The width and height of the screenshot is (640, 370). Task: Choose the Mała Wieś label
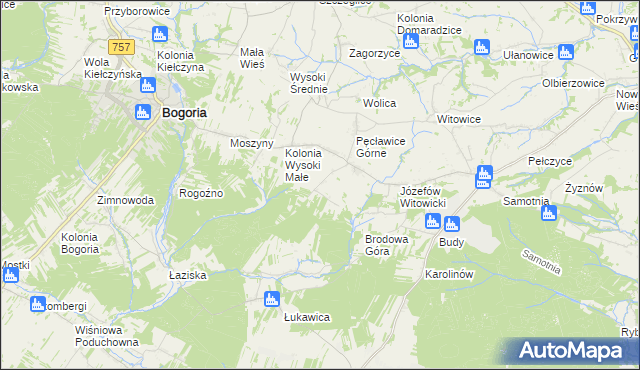pyautogui.click(x=252, y=58)
